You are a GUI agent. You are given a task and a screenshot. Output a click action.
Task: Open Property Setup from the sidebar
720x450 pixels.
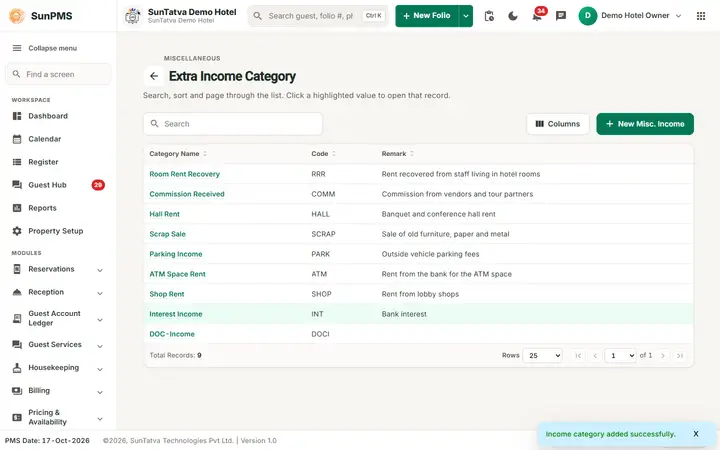click(x=58, y=231)
